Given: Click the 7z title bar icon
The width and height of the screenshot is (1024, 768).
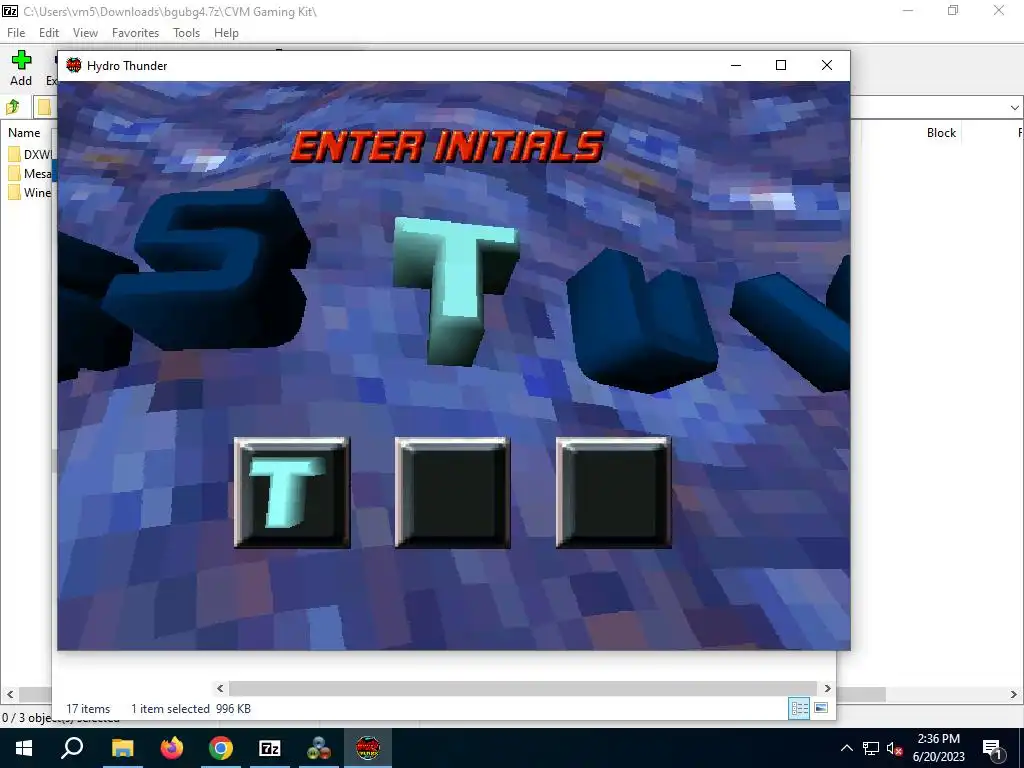Looking at the screenshot, I should [x=10, y=11].
